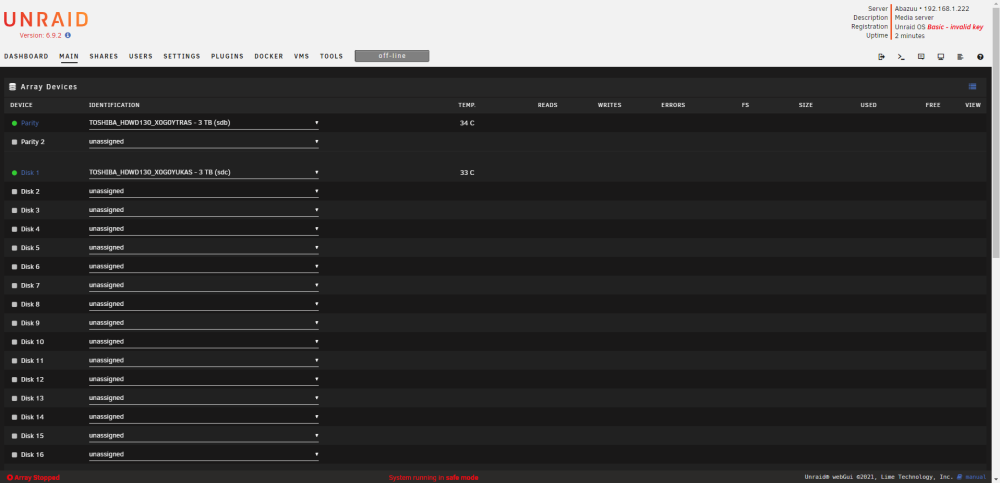Open the Disk 7 device selection dropdown
Screen dimensions: 1000x483
(x=204, y=285)
